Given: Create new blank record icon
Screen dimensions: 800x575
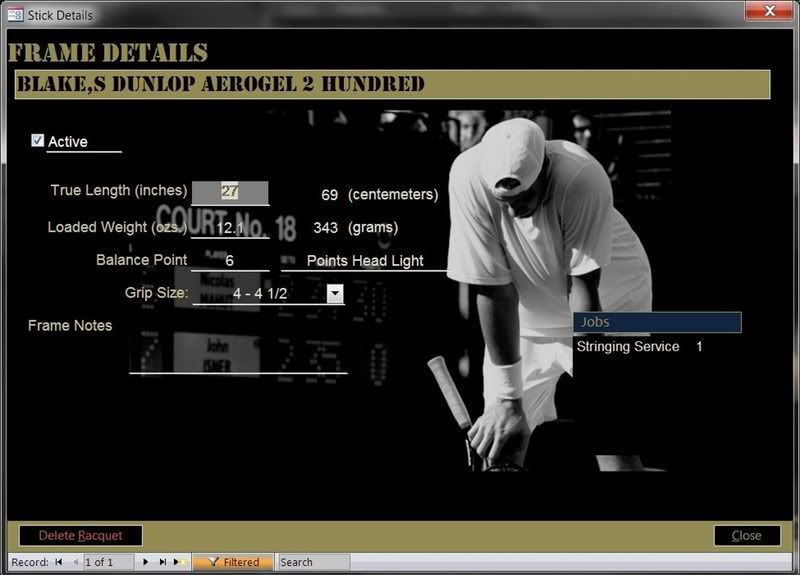Looking at the screenshot, I should [x=179, y=562].
